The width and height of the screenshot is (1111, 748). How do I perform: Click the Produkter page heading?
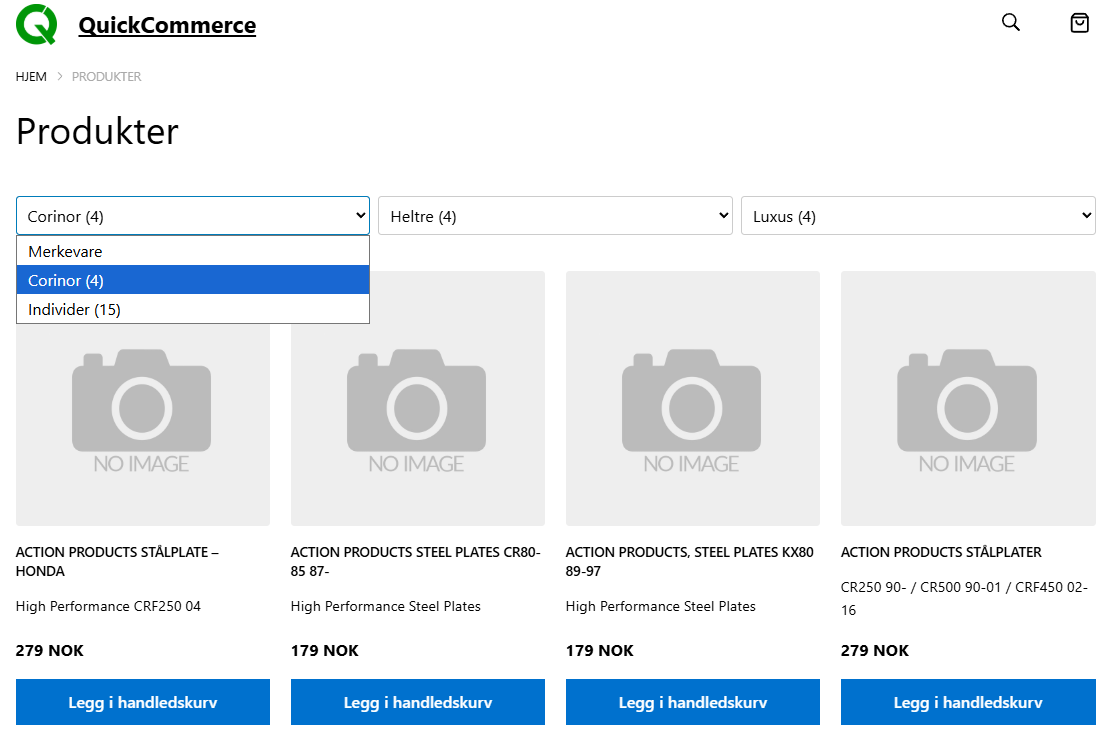(98, 132)
